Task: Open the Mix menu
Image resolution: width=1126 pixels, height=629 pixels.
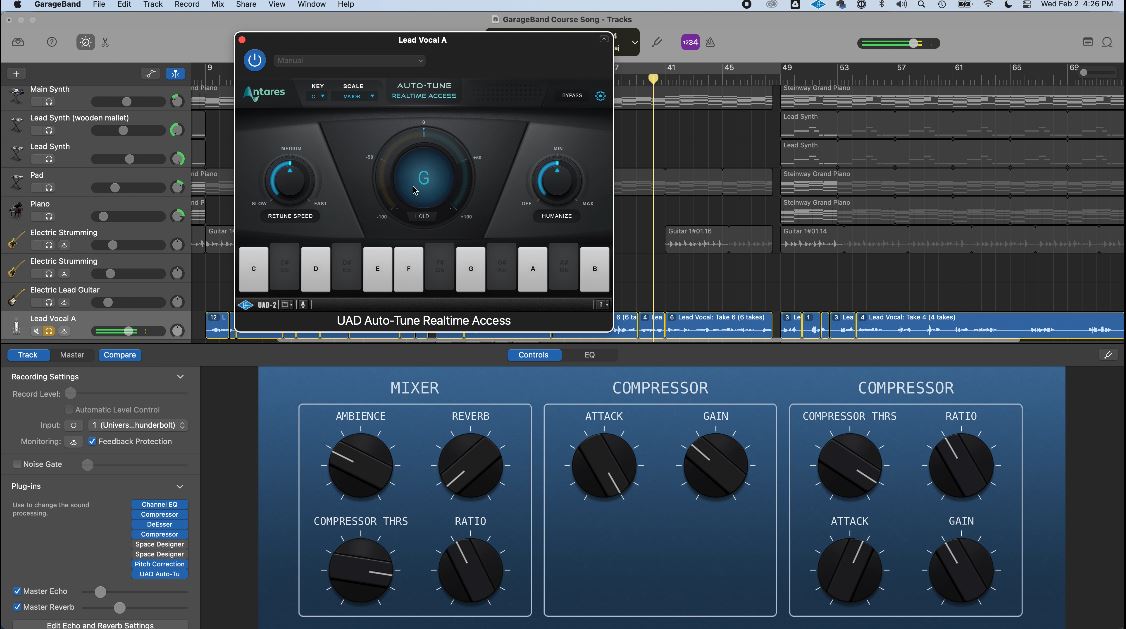Action: tap(217, 5)
